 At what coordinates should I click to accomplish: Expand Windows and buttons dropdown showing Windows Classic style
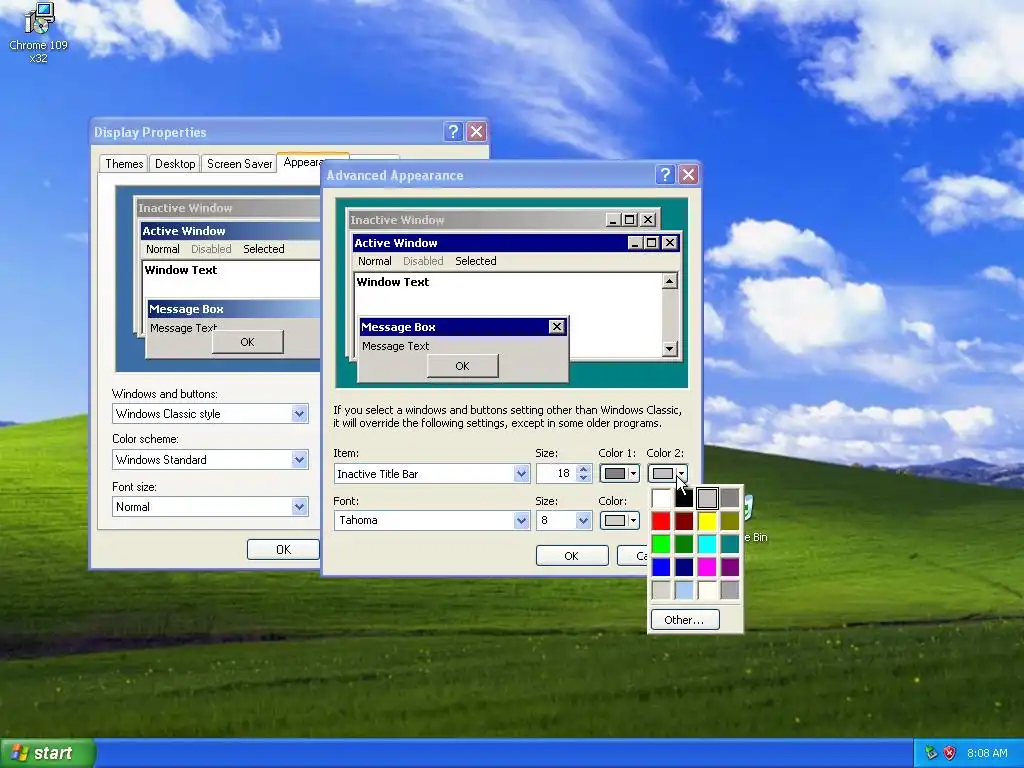[x=299, y=413]
